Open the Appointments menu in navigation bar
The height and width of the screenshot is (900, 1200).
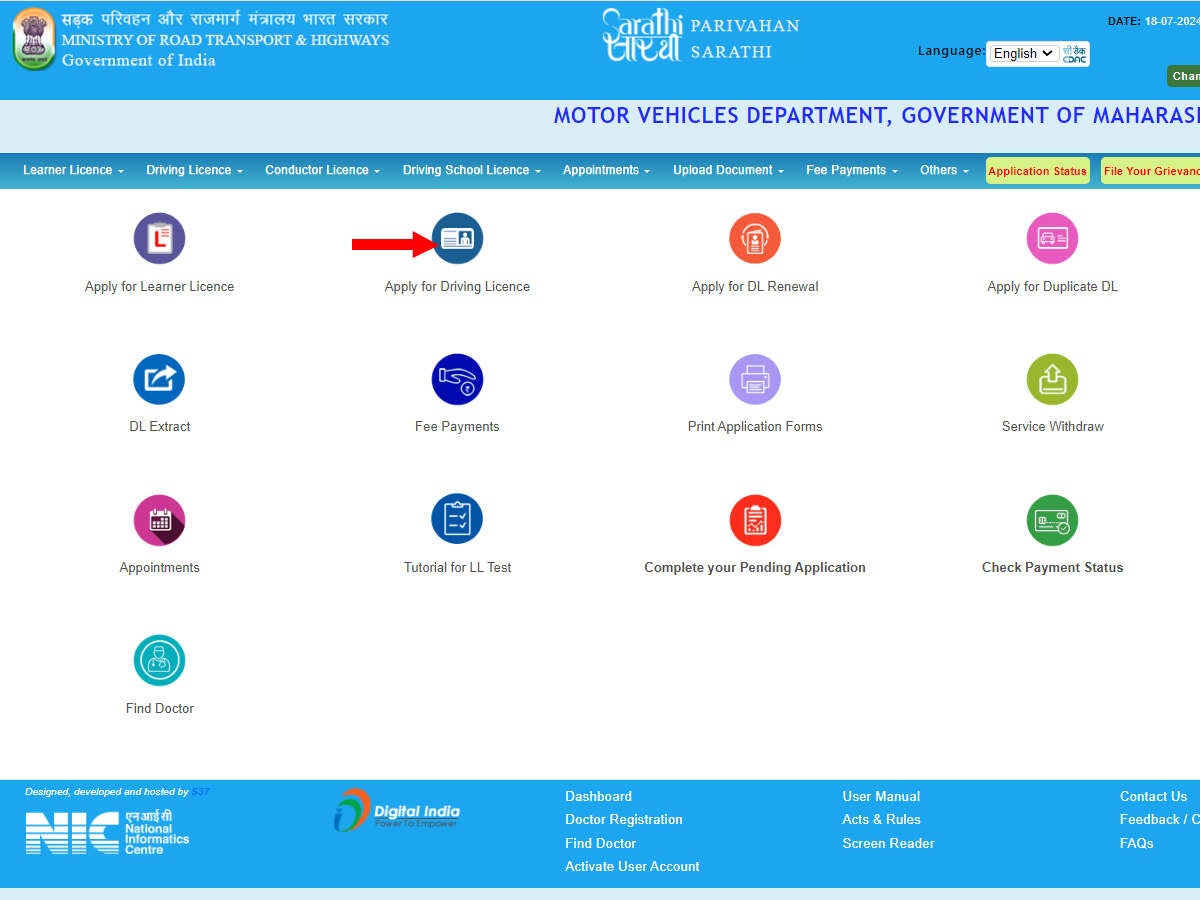[x=606, y=170]
